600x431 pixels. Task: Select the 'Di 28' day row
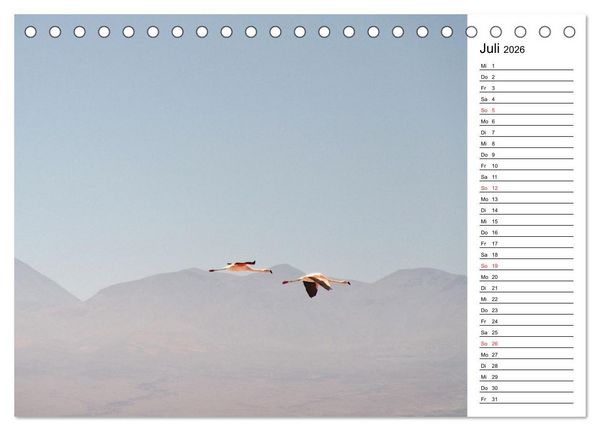point(527,366)
